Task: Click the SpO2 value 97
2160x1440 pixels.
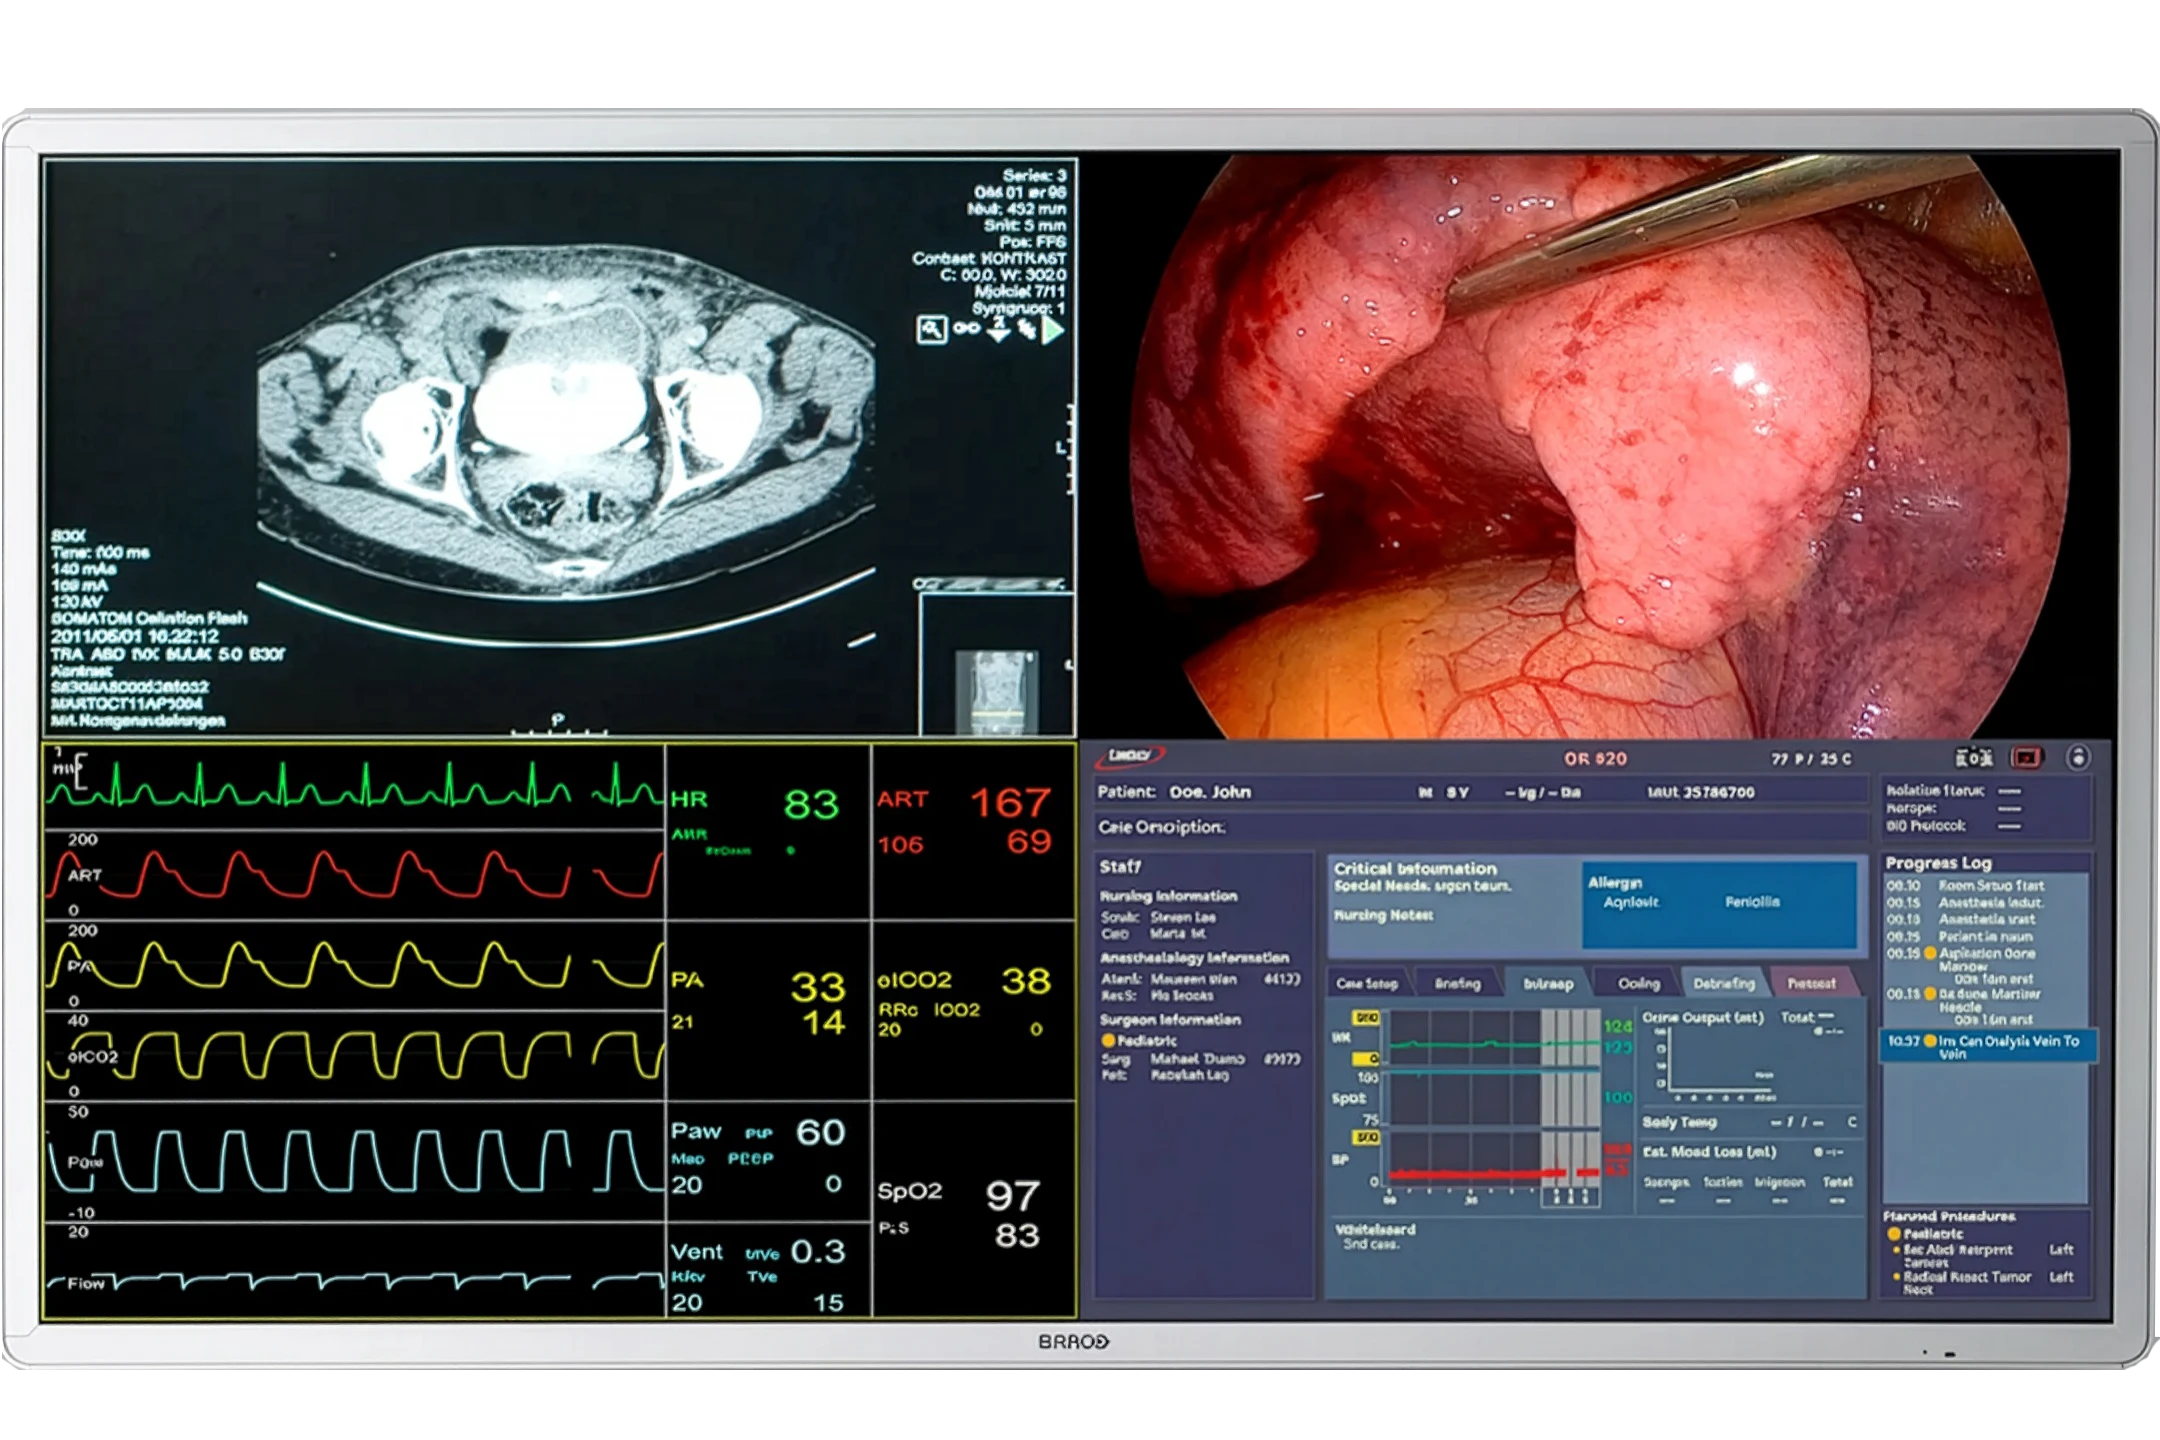Action: (x=1013, y=1195)
